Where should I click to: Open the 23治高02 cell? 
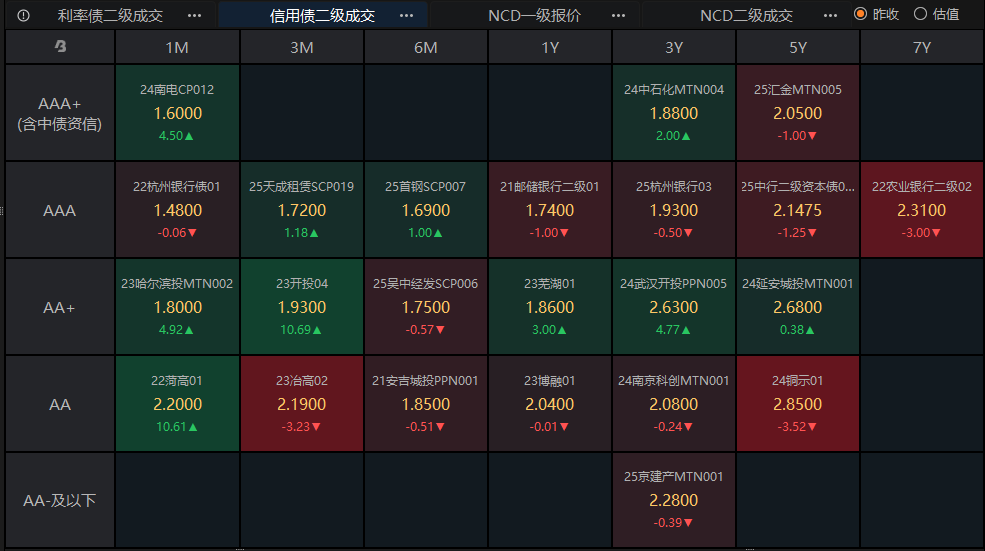click(x=302, y=404)
